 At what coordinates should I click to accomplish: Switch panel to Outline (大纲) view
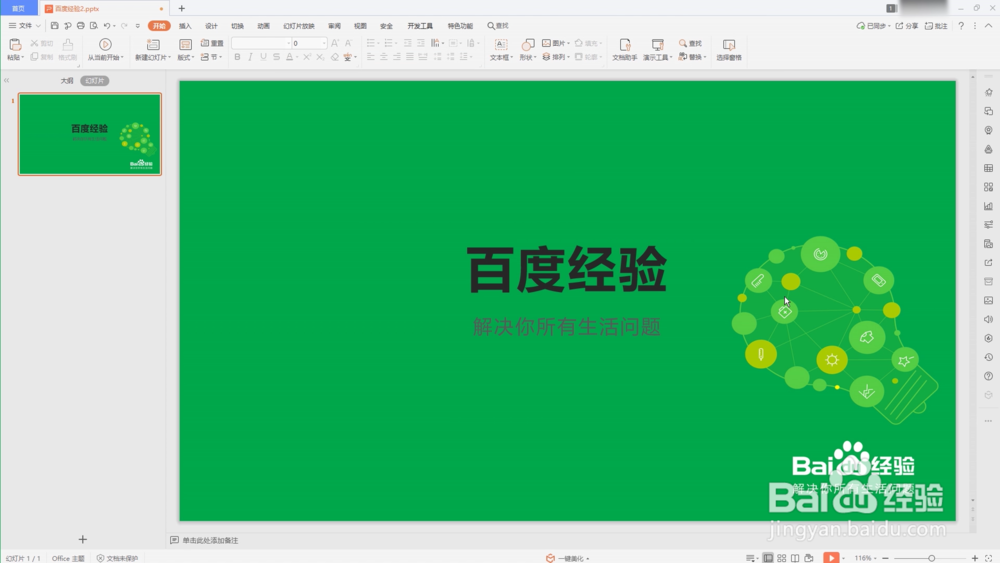pyautogui.click(x=67, y=81)
